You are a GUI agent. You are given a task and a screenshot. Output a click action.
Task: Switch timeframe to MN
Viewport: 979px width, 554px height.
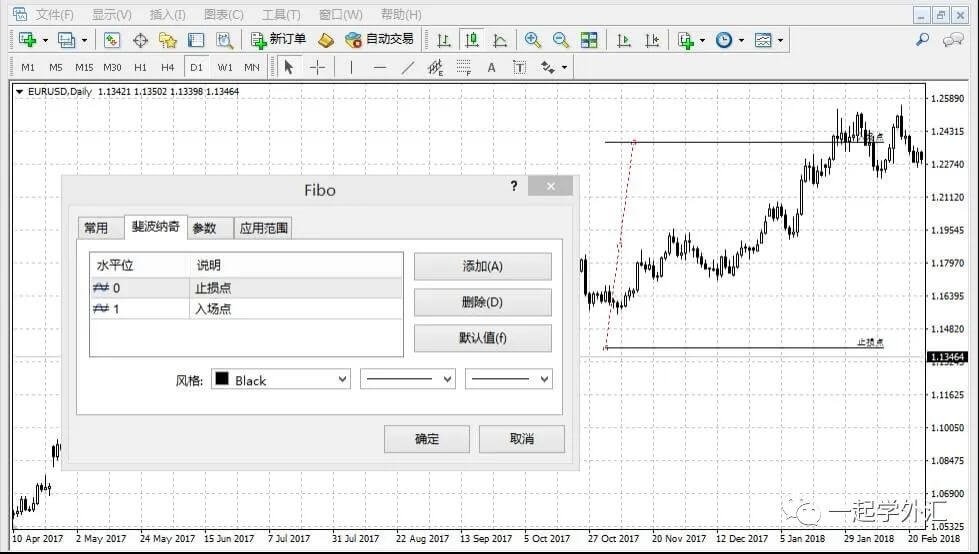pos(252,67)
